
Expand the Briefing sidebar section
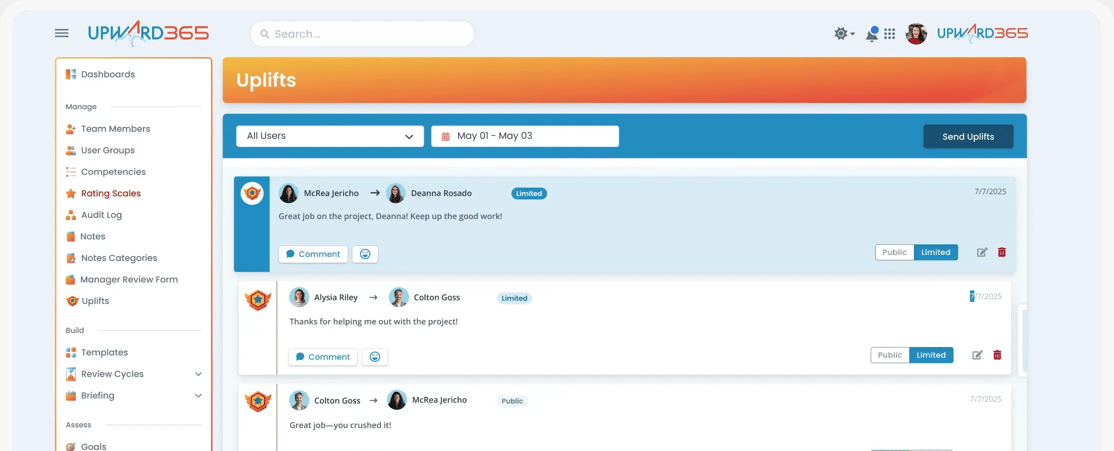[198, 396]
